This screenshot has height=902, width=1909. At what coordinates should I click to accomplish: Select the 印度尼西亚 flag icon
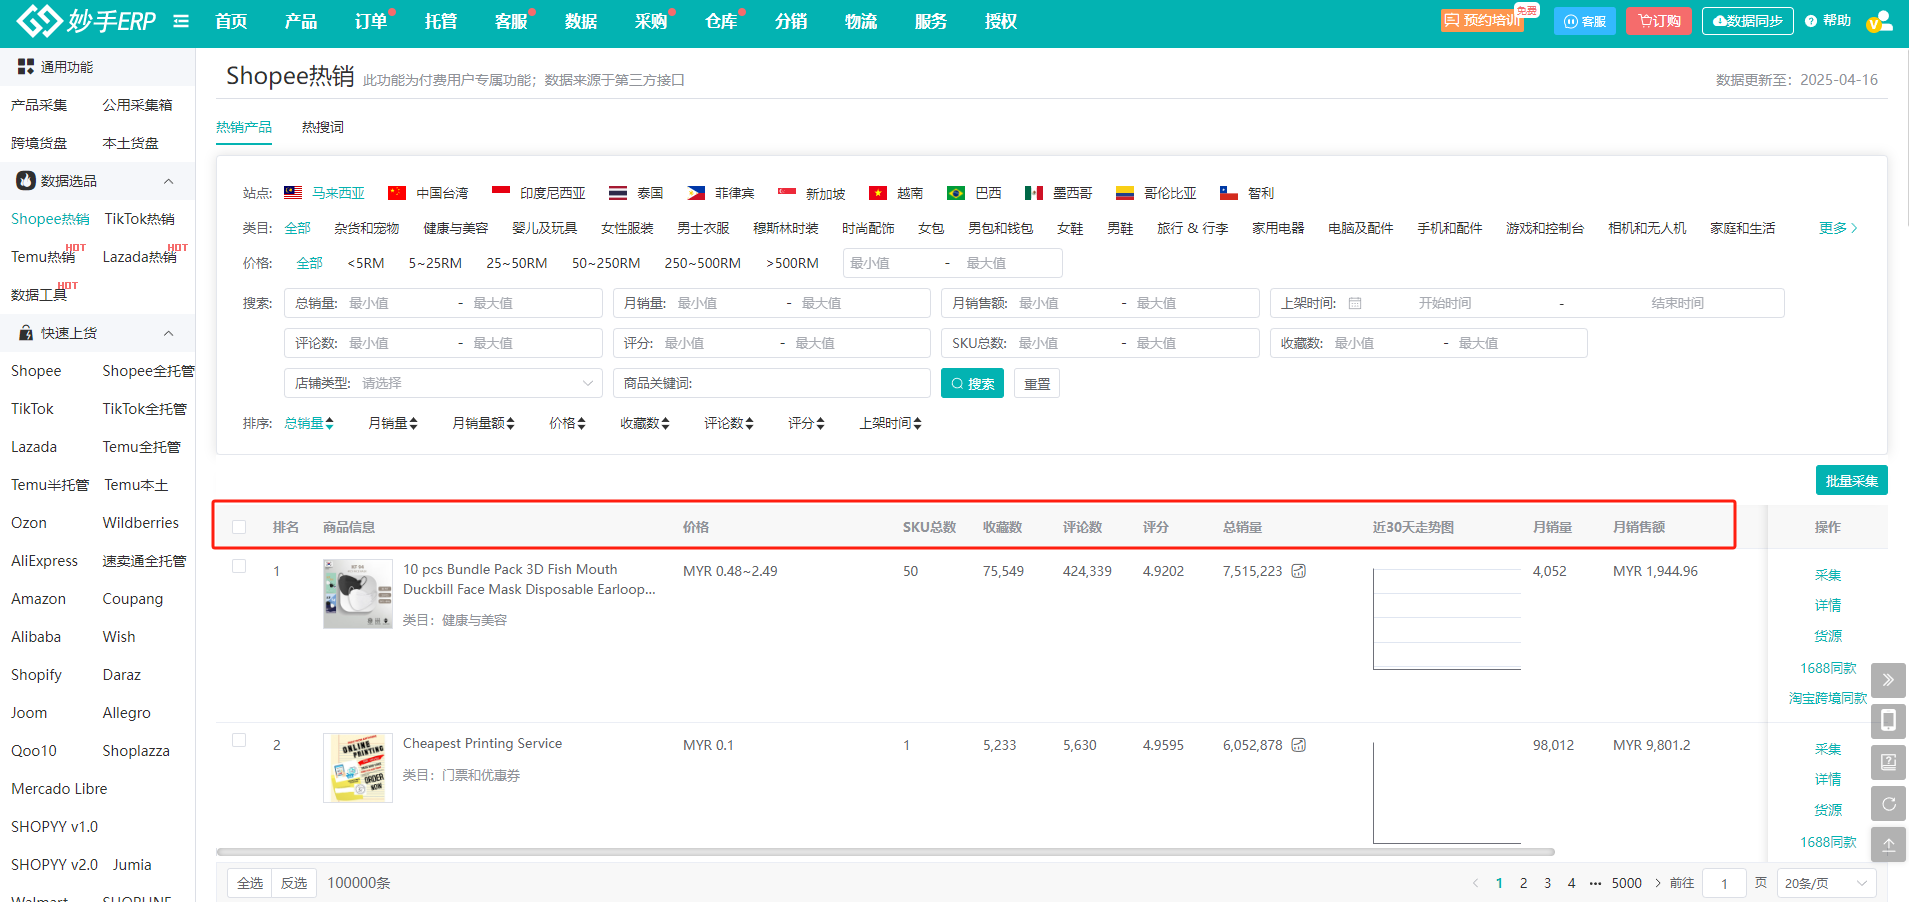[501, 192]
